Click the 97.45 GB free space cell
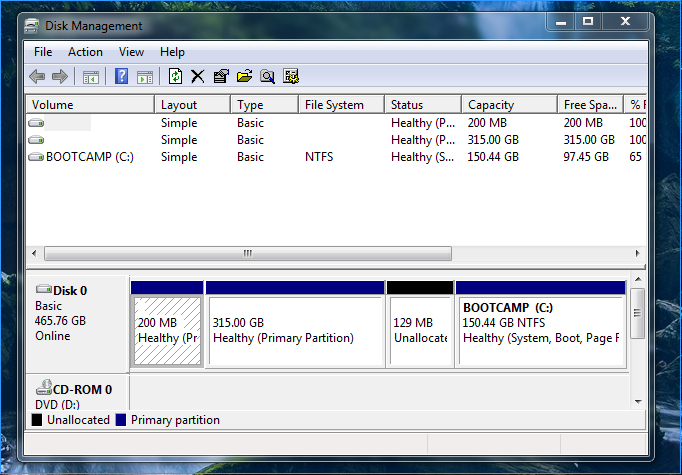 point(586,157)
